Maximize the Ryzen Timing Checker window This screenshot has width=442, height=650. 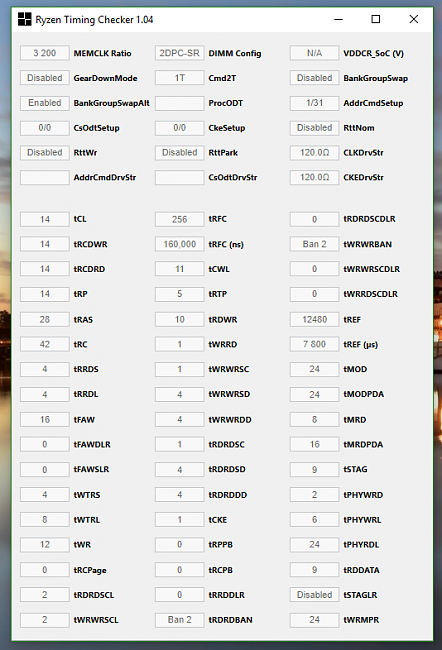coord(376,19)
